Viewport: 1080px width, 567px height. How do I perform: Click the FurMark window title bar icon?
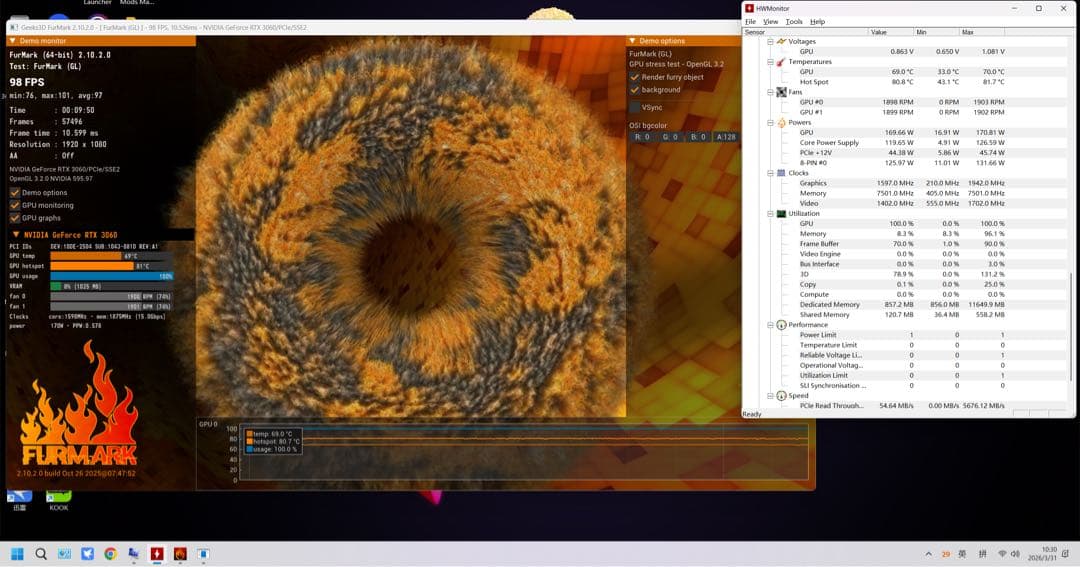[x=14, y=28]
